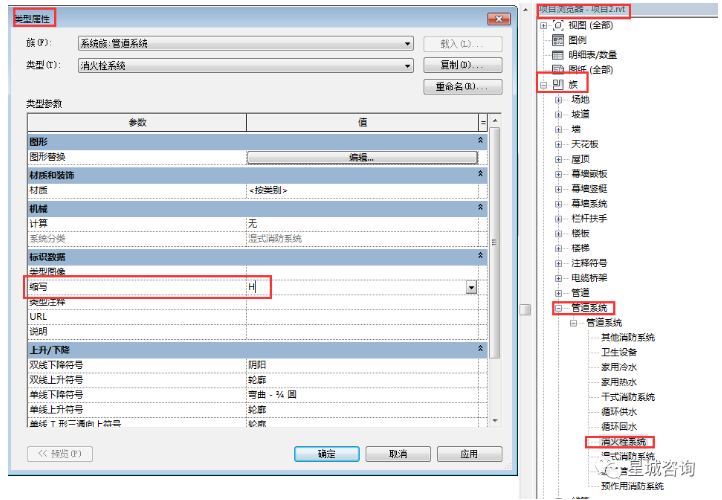Select 家用冷水 tree item

(x=619, y=367)
